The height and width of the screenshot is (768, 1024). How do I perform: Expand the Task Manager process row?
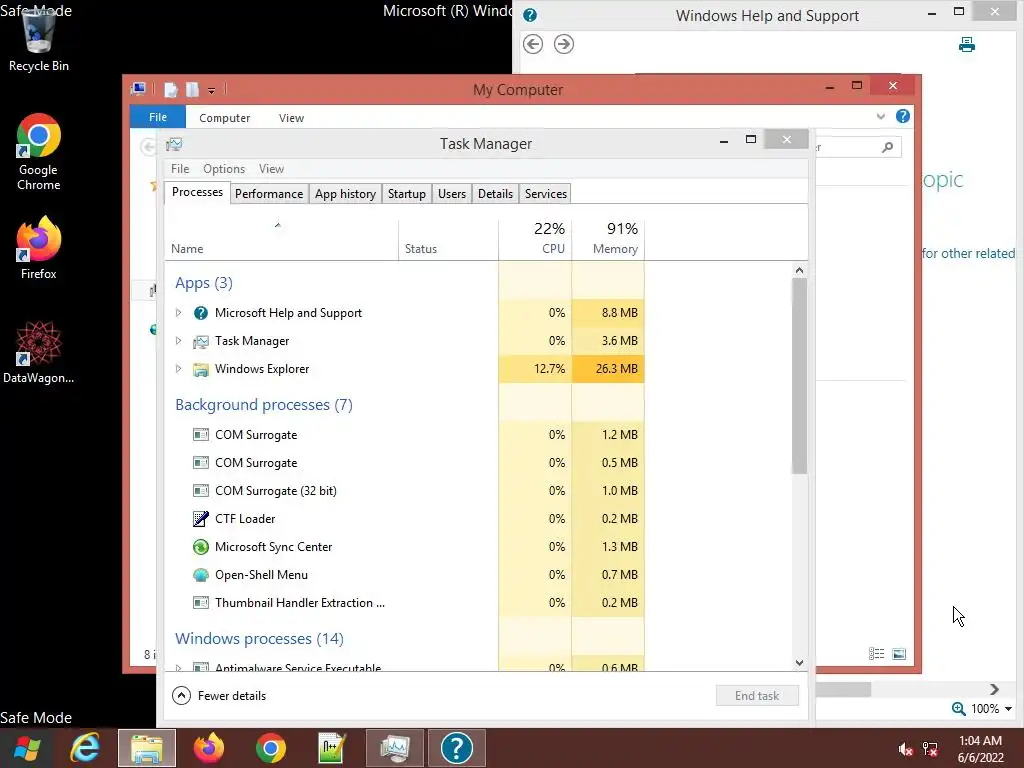[x=178, y=341]
